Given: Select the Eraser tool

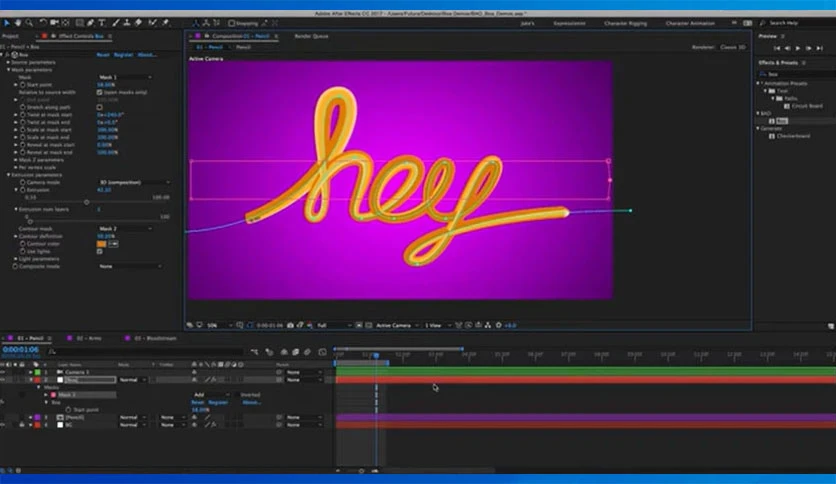Looking at the screenshot, I should [138, 23].
